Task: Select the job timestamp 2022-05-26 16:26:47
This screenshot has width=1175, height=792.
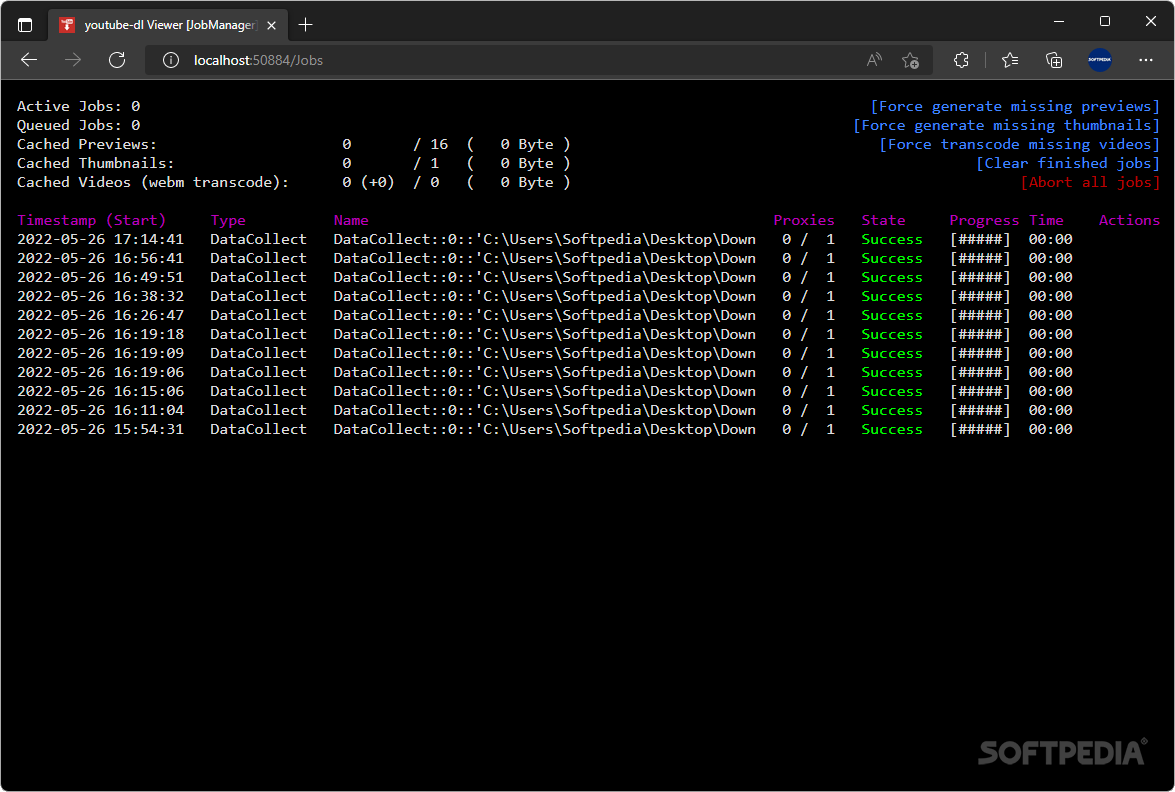Action: 100,315
